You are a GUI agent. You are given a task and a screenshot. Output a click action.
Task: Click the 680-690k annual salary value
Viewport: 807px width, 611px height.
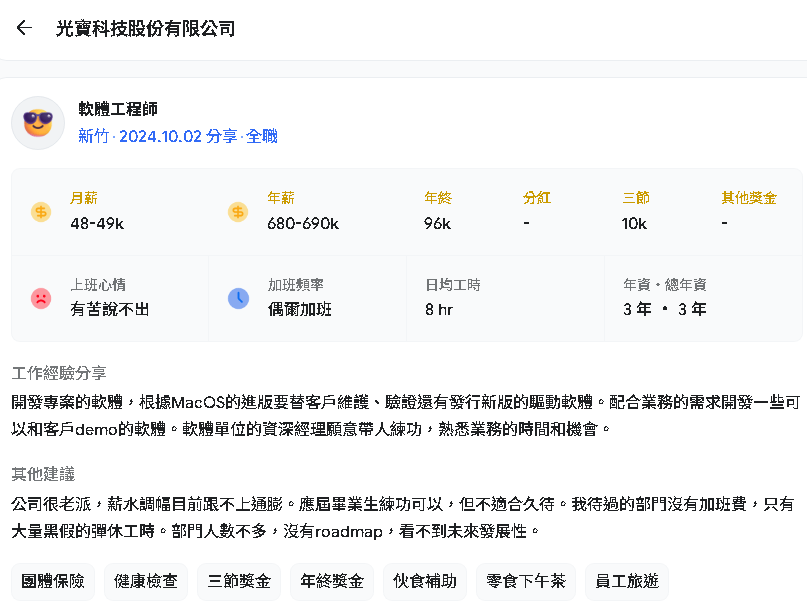coord(303,223)
